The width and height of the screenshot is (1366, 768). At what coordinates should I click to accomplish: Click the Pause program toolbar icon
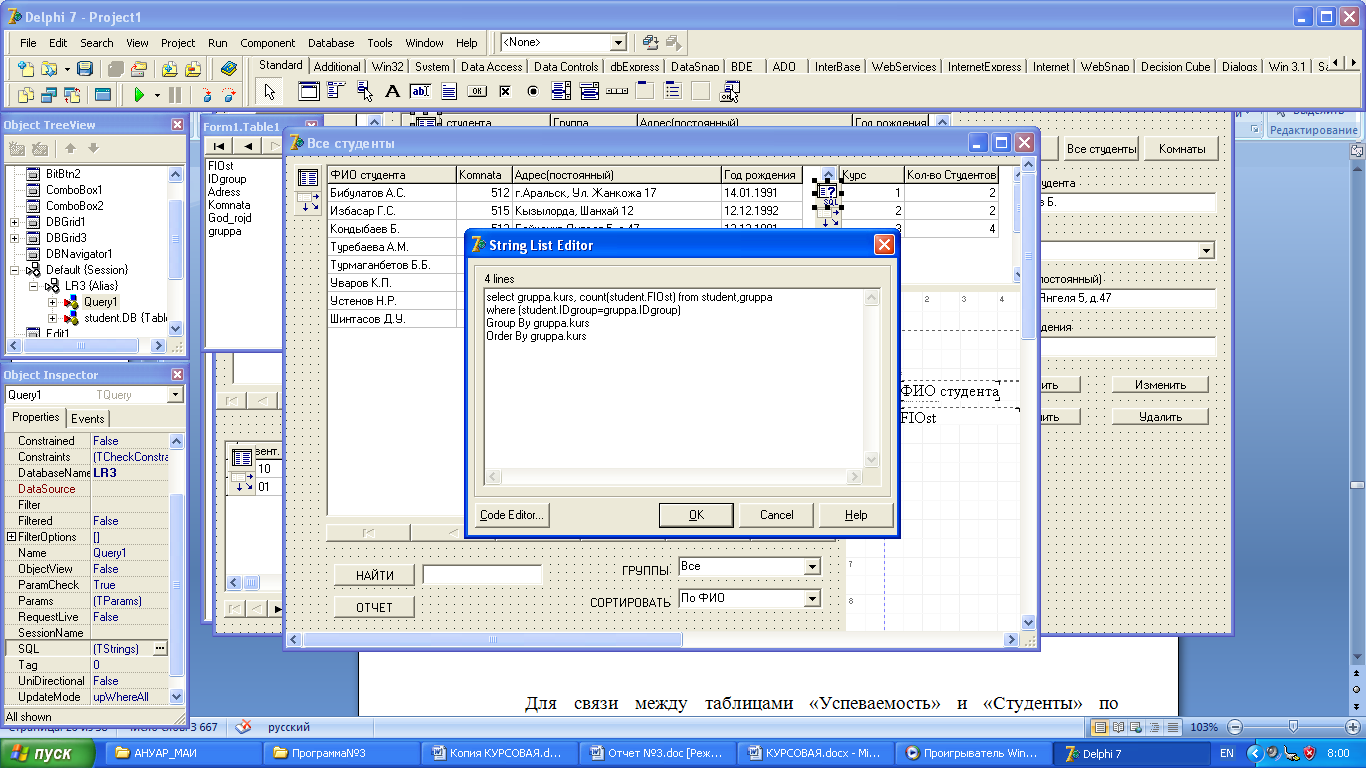(175, 95)
